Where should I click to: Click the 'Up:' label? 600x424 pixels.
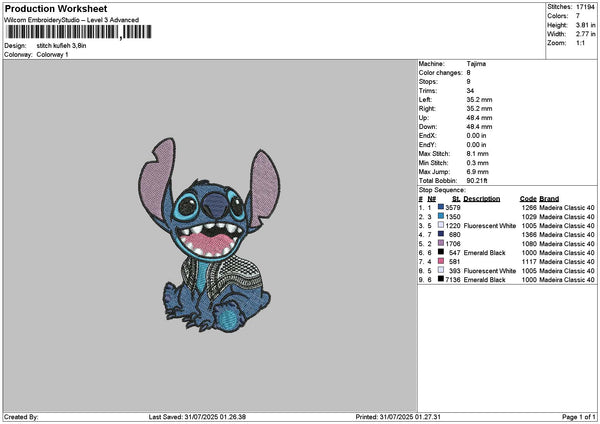(x=424, y=118)
